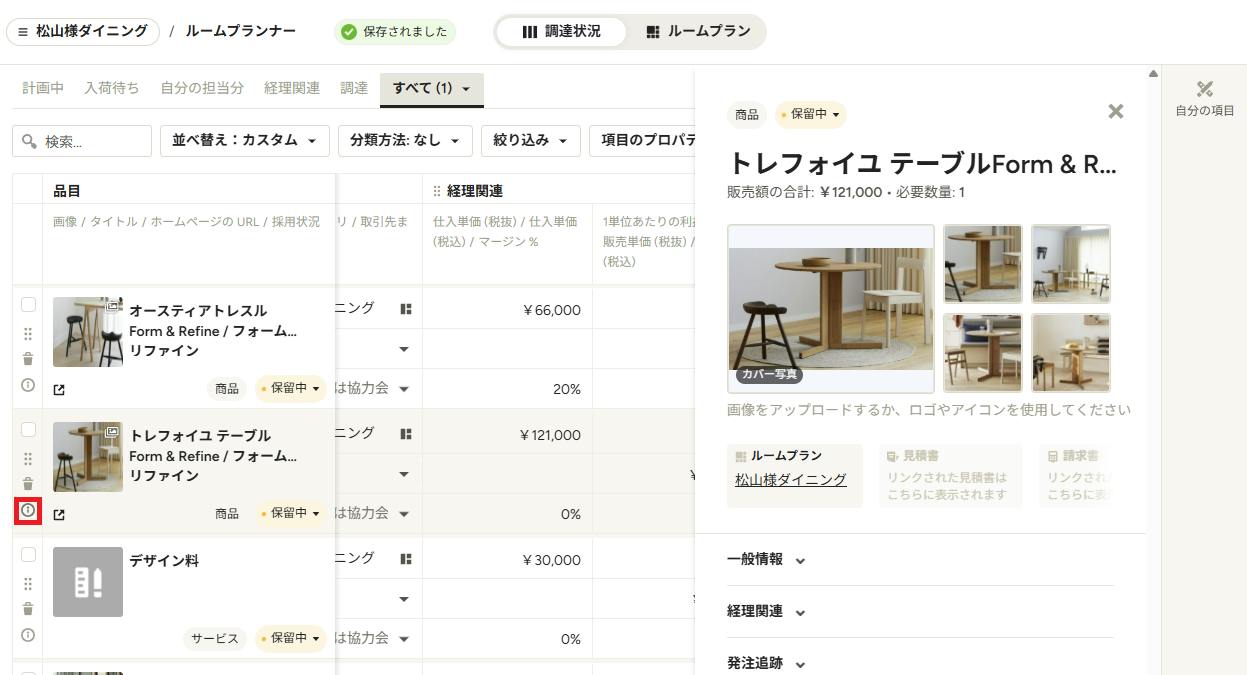Viewport: 1247px width, 675px height.
Task: Click the info icon on the デザイン料 row
Action: [28, 635]
